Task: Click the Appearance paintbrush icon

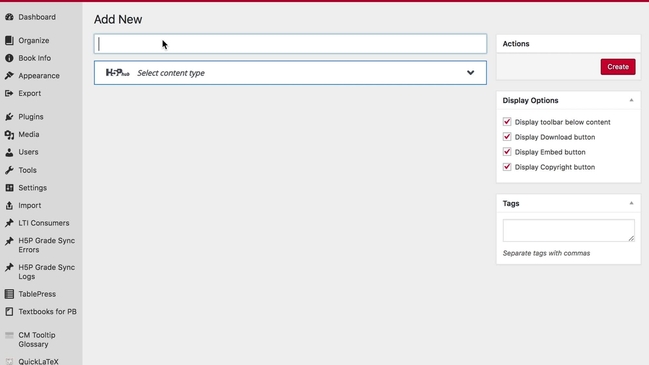Action: pos(9,76)
